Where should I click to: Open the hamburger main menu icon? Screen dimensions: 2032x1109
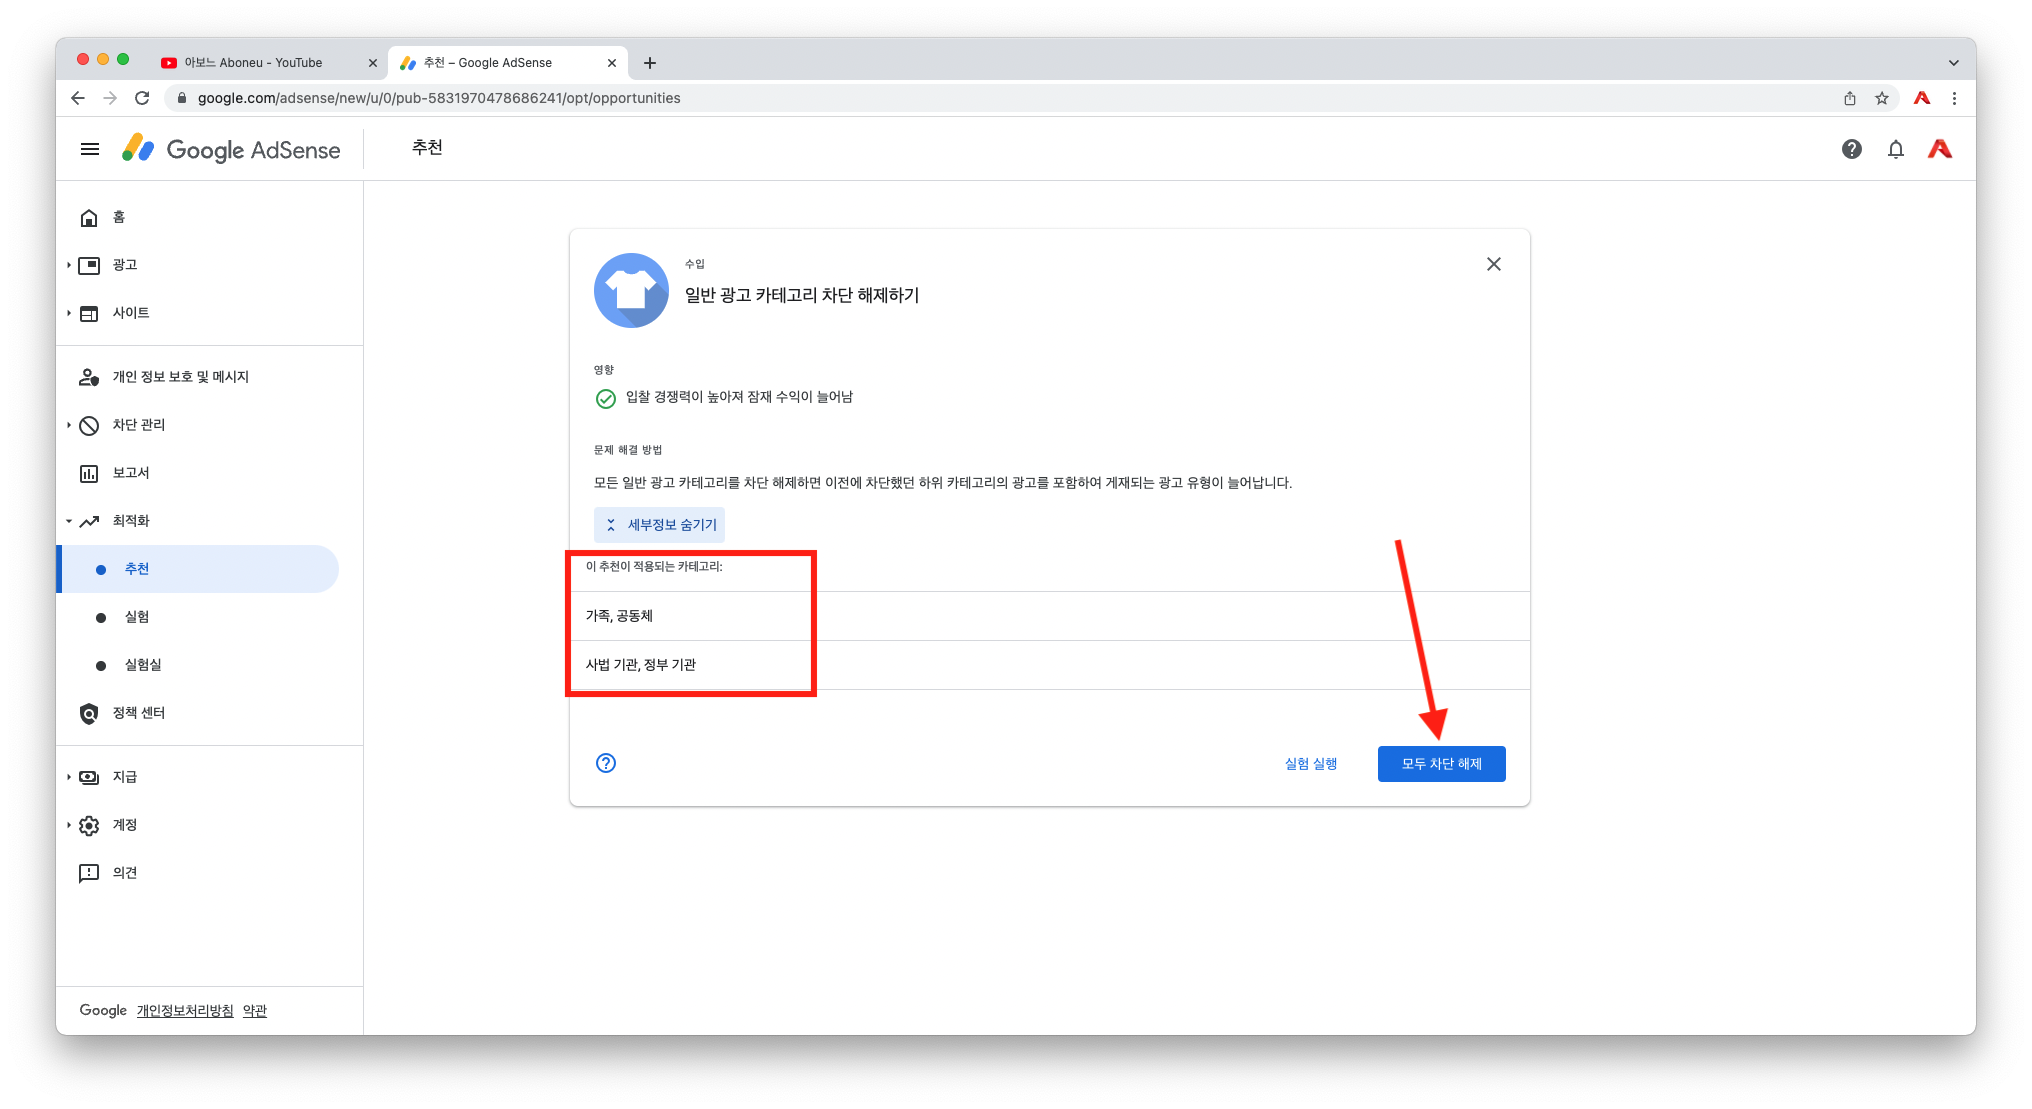click(90, 149)
